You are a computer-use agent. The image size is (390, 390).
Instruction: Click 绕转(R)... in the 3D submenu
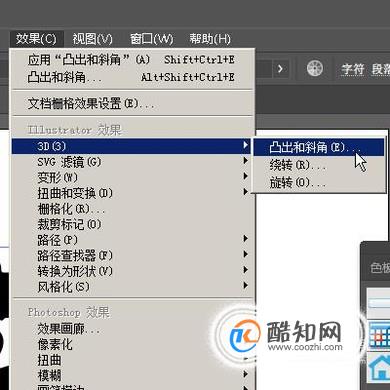coord(319,165)
